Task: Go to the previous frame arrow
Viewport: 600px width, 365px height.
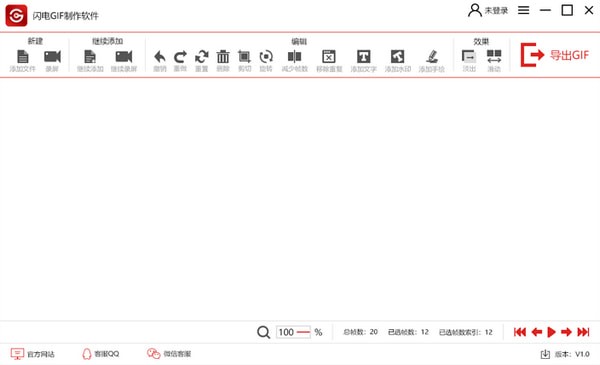Action: pyautogui.click(x=536, y=332)
